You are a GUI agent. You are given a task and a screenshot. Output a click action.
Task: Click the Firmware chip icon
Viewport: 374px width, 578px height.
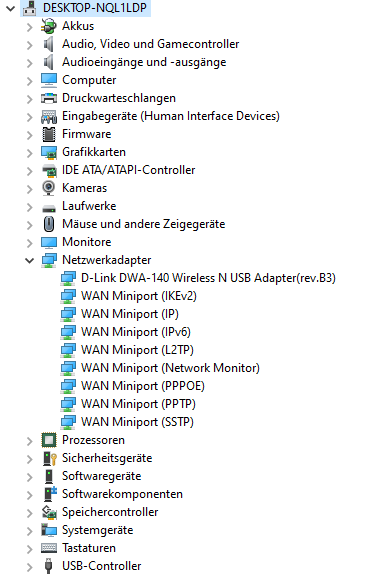(49, 134)
